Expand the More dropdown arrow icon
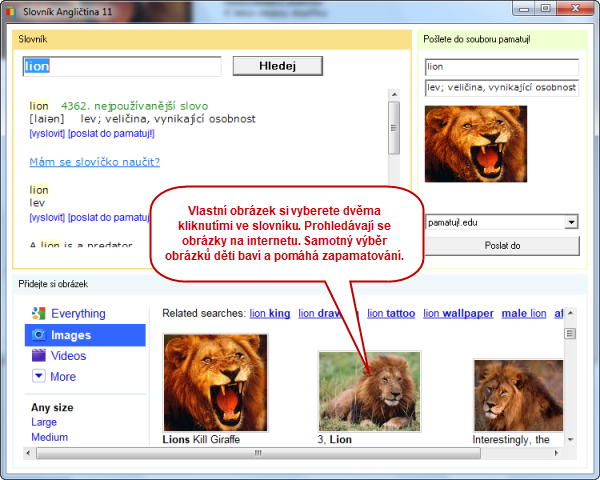The width and height of the screenshot is (600, 480). point(39,376)
